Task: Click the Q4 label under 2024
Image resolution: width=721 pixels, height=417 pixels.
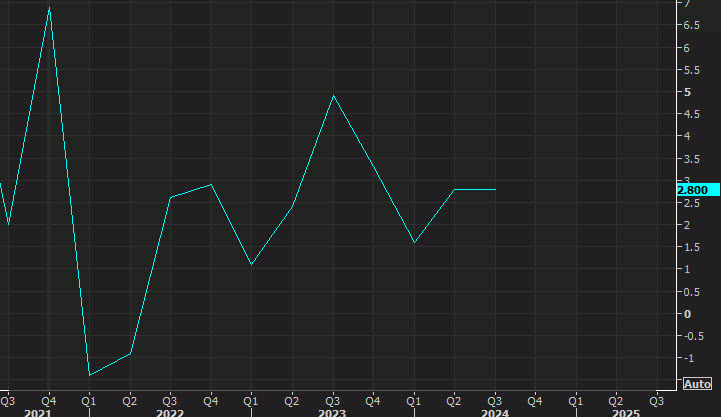Action: click(536, 399)
